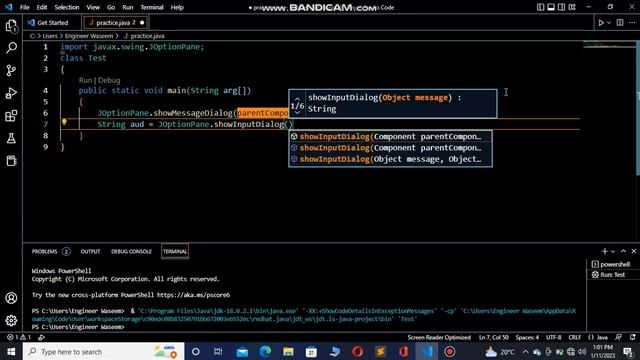Screen dimensions: 640x360
Task: Close the bottom panel
Action: tap(634, 251)
